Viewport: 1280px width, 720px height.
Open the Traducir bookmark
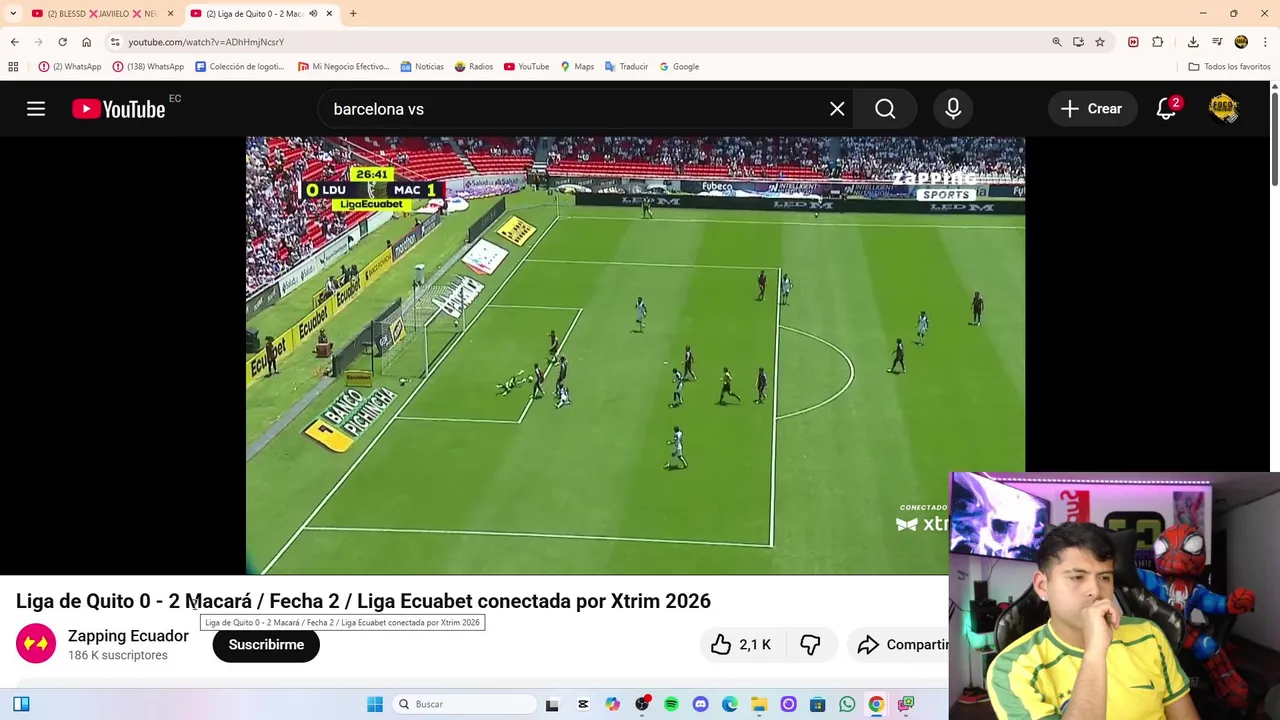coord(626,67)
